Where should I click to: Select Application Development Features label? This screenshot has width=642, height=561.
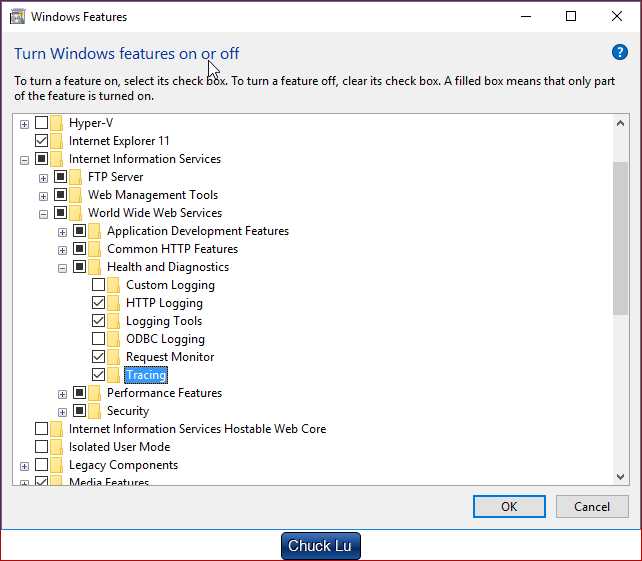click(x=198, y=231)
